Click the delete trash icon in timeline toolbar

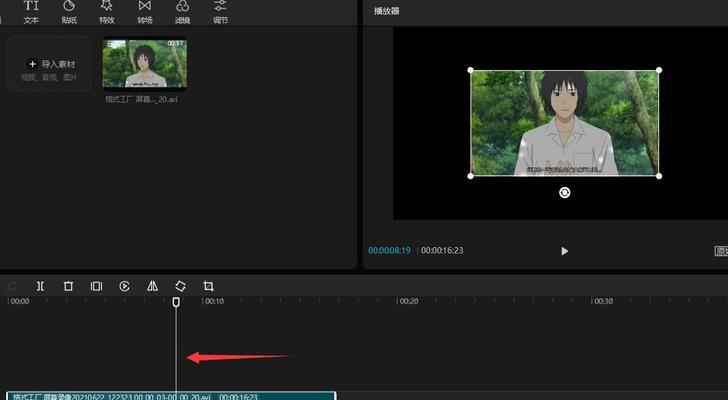68,286
